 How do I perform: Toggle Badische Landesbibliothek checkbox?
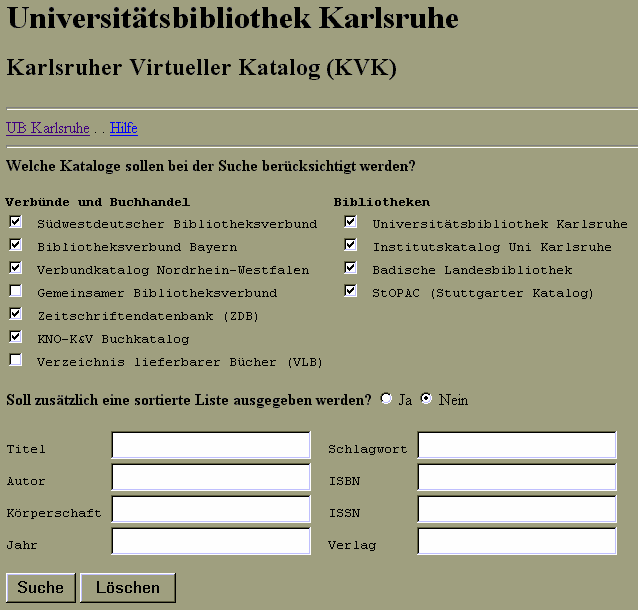click(x=350, y=268)
